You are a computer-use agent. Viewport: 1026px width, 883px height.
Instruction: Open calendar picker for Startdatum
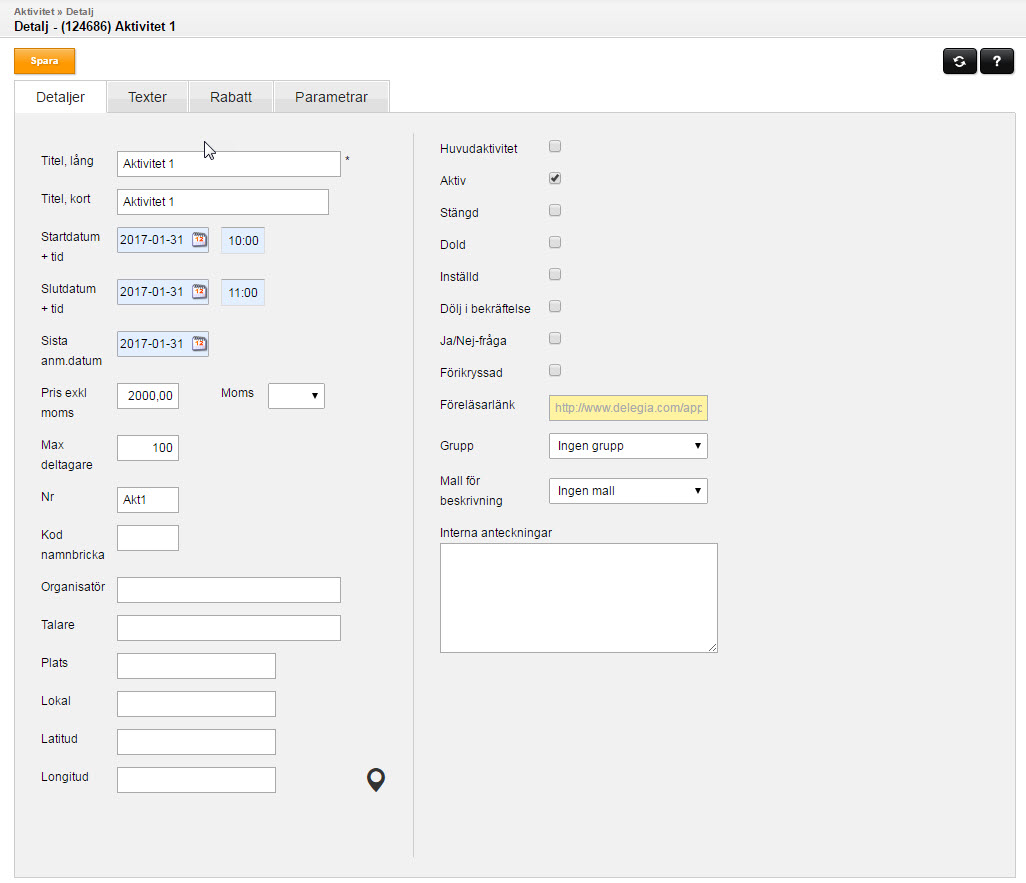click(x=199, y=240)
